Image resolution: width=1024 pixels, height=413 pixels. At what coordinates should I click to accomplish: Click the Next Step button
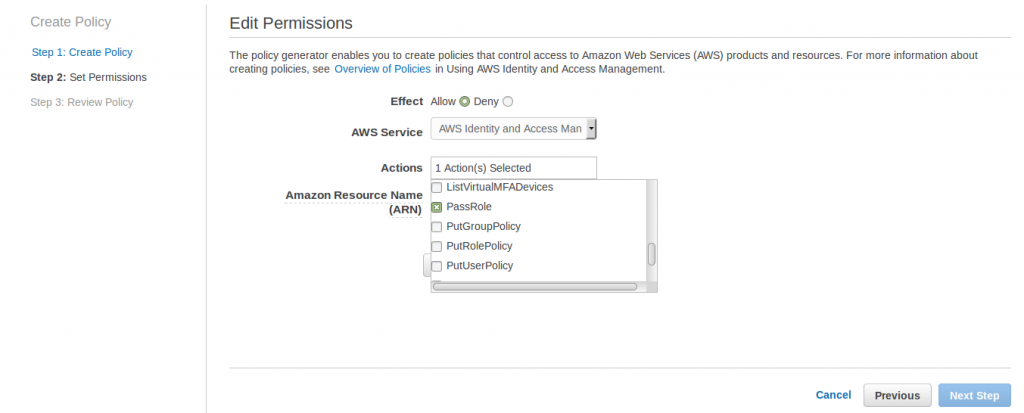(x=974, y=395)
